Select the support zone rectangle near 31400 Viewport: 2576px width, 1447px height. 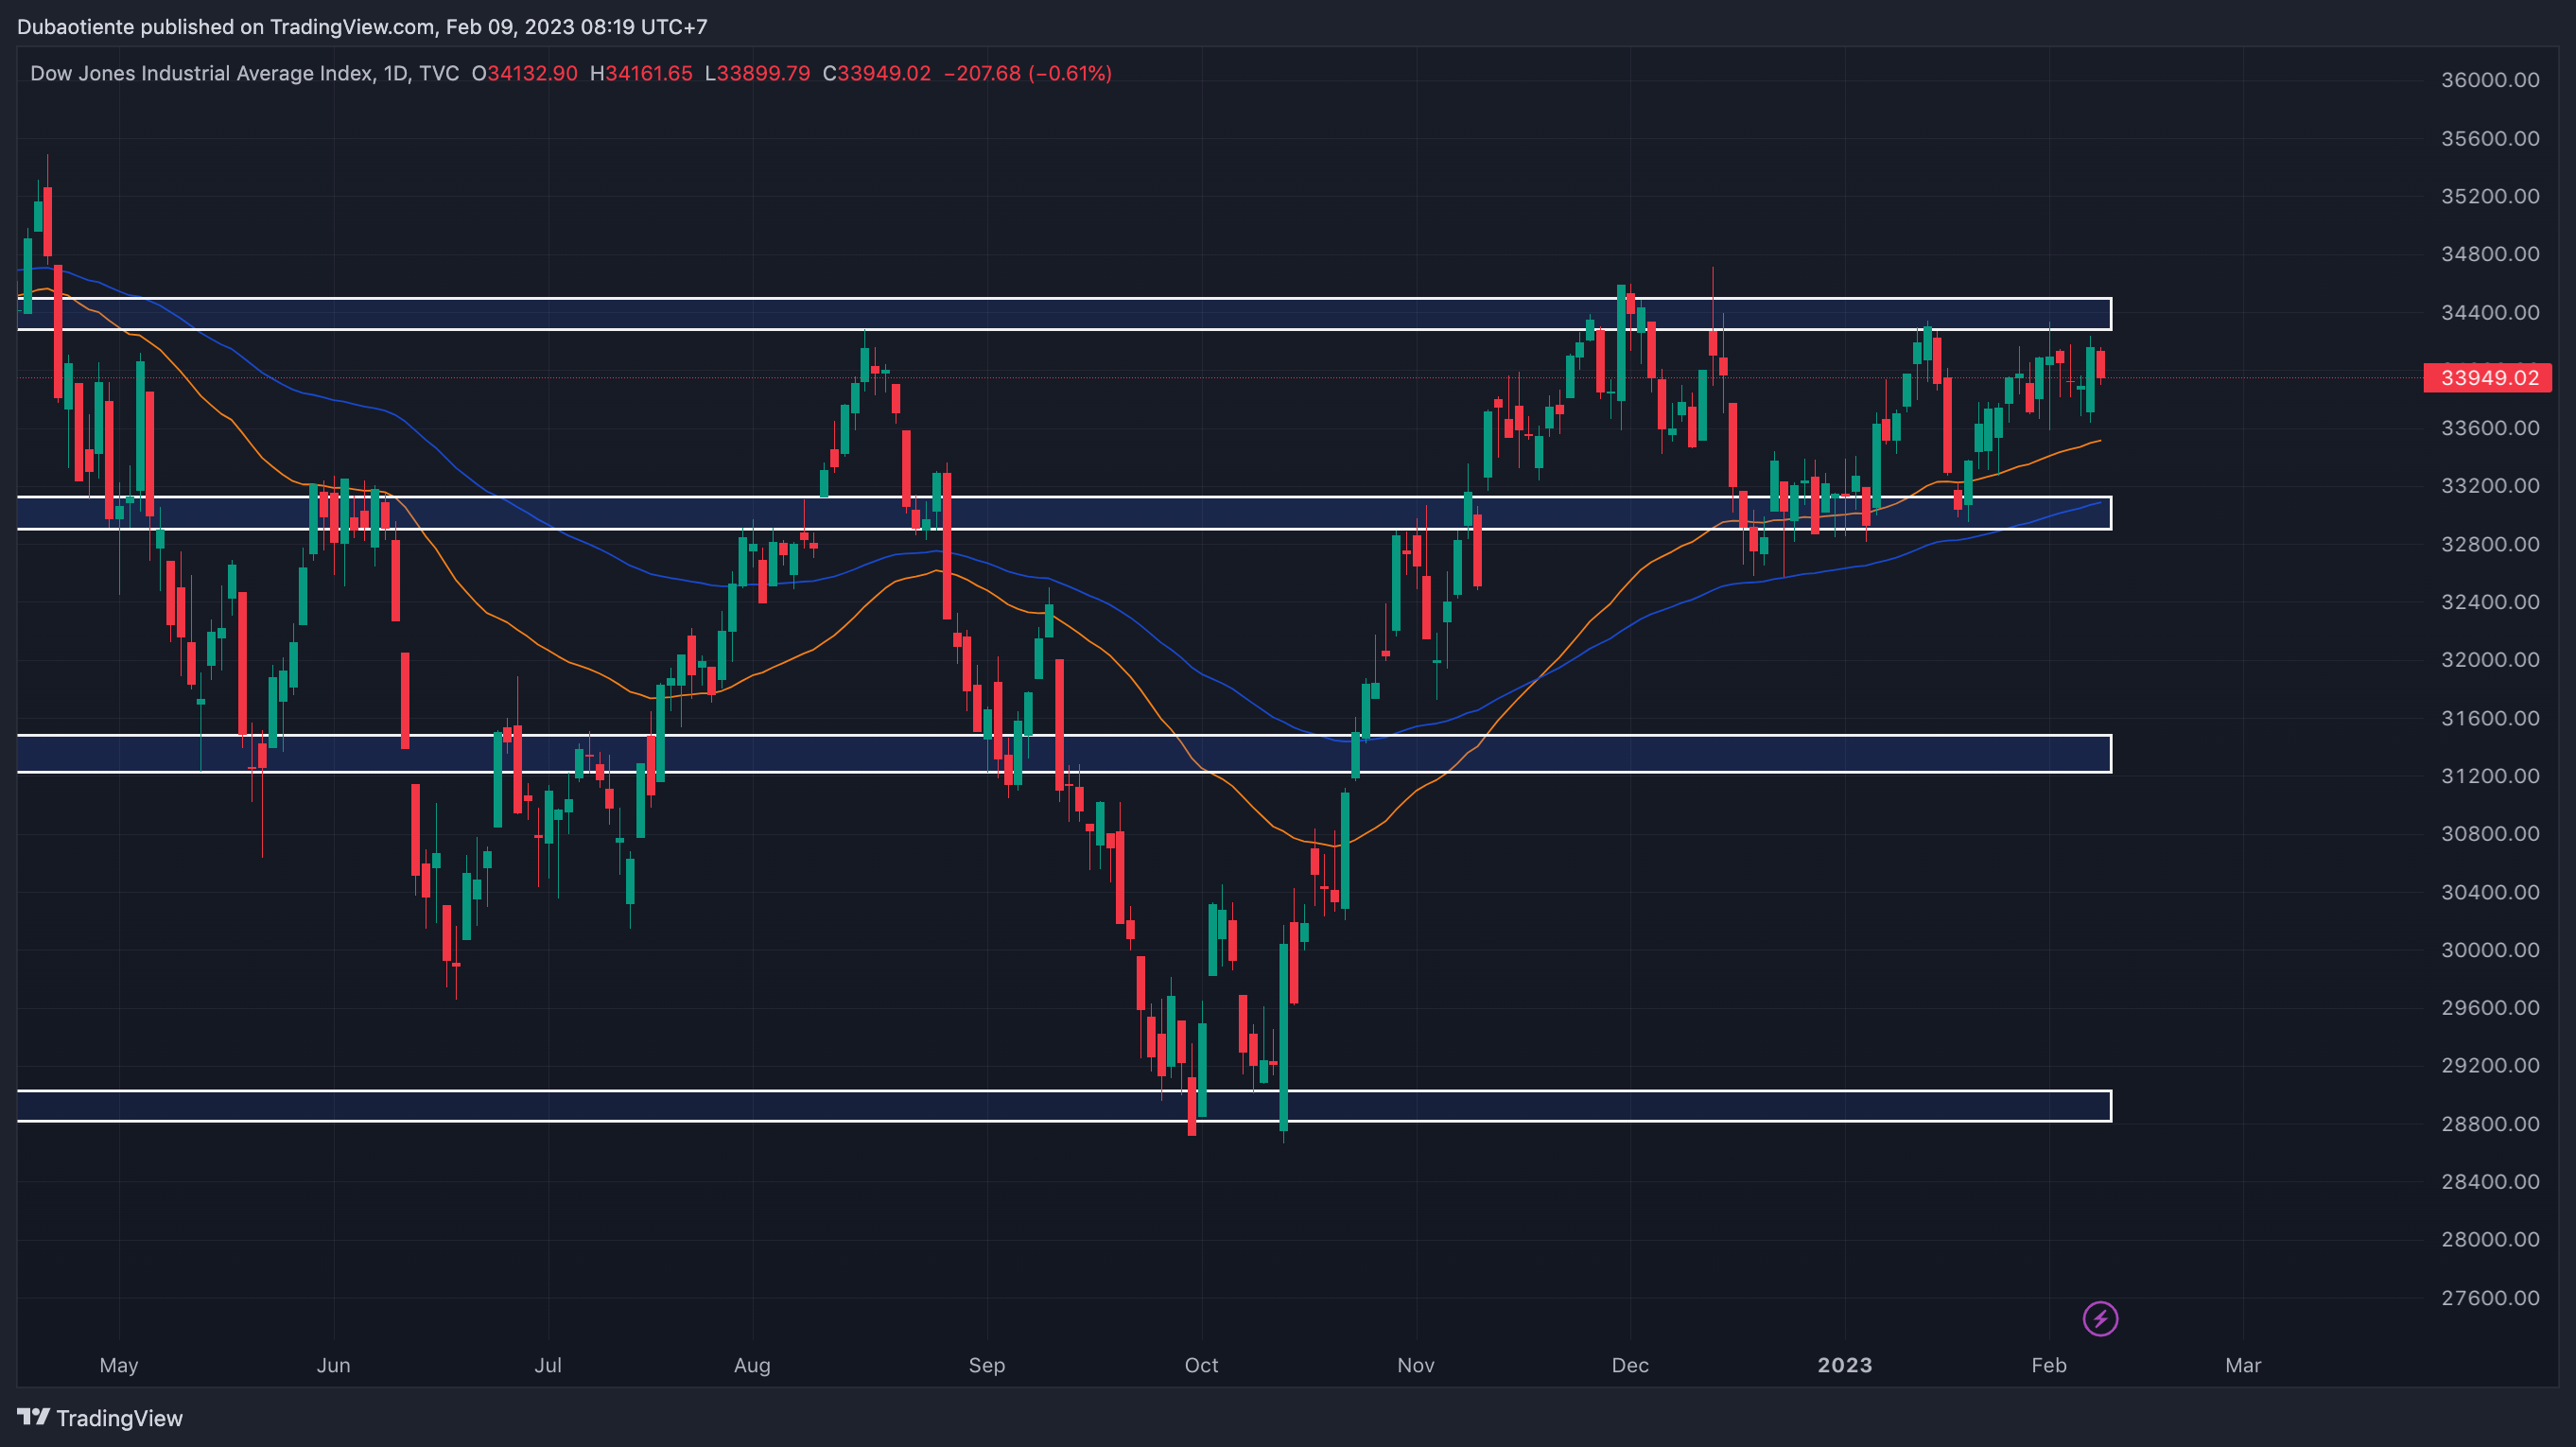(x=1065, y=754)
